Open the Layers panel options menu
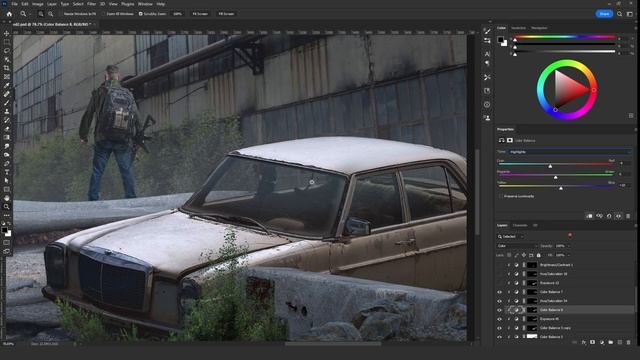The width and height of the screenshot is (640, 360). tap(635, 225)
